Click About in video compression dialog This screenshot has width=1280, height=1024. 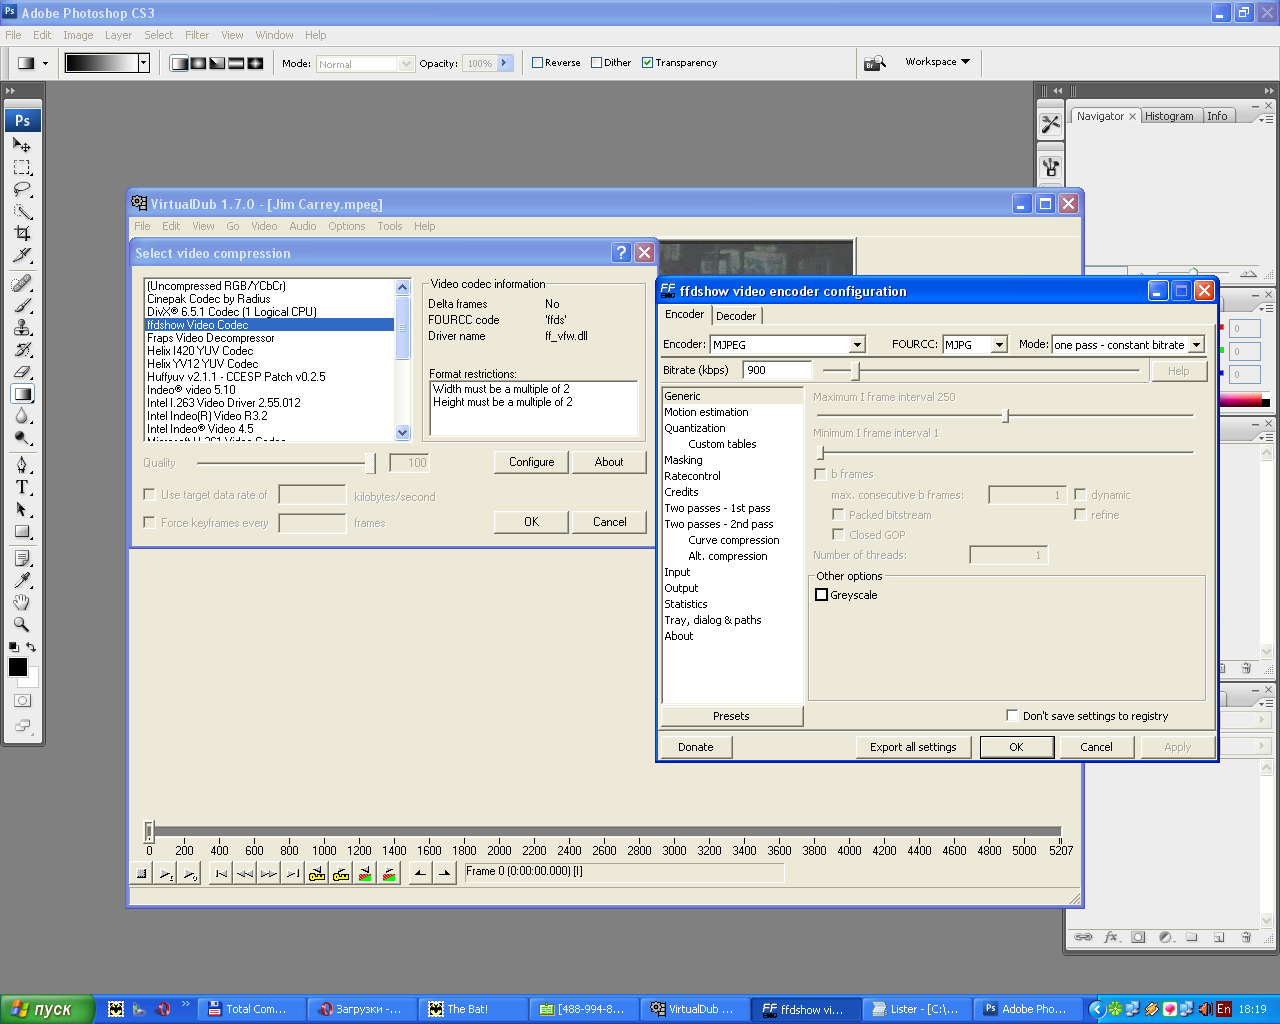point(609,462)
